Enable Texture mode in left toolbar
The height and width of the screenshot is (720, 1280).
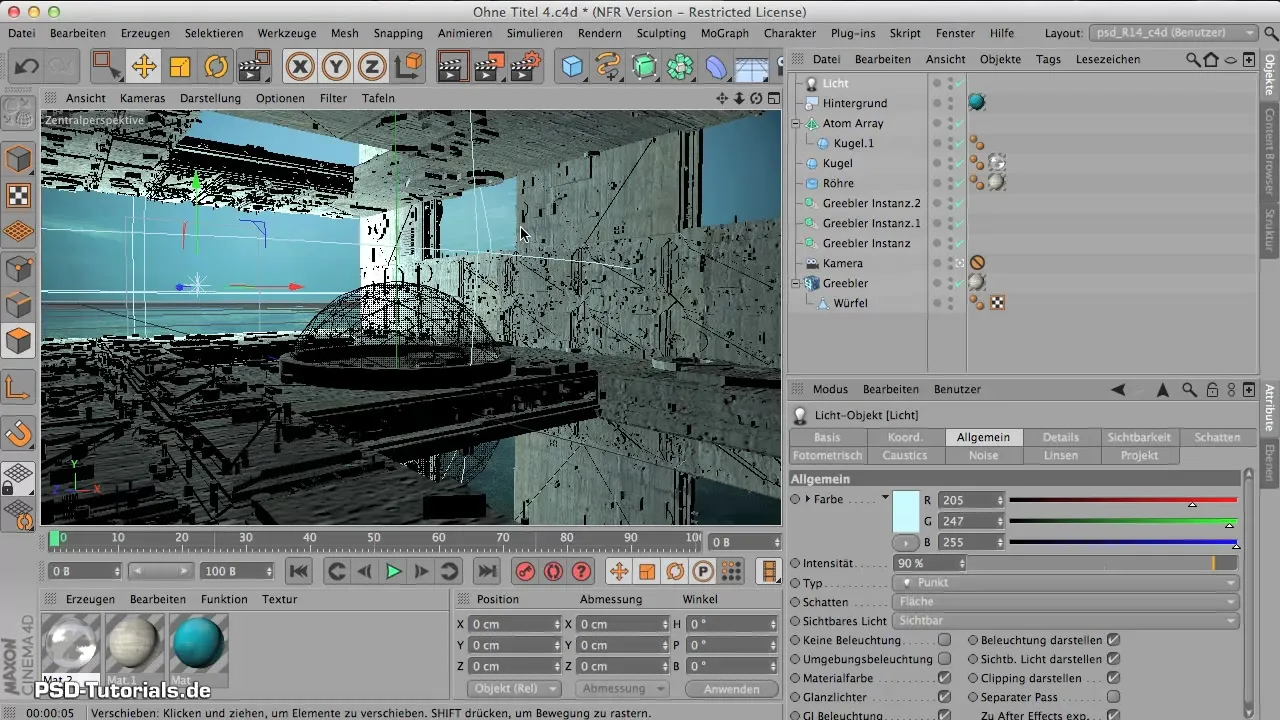coord(19,195)
